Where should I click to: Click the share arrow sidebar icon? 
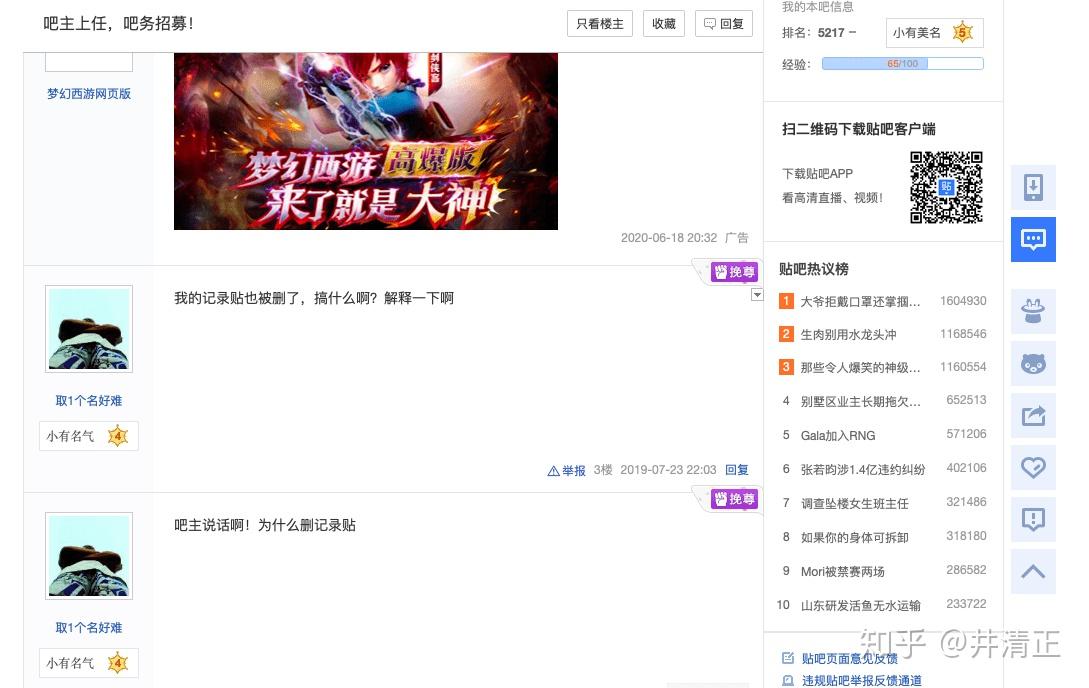pyautogui.click(x=1033, y=415)
